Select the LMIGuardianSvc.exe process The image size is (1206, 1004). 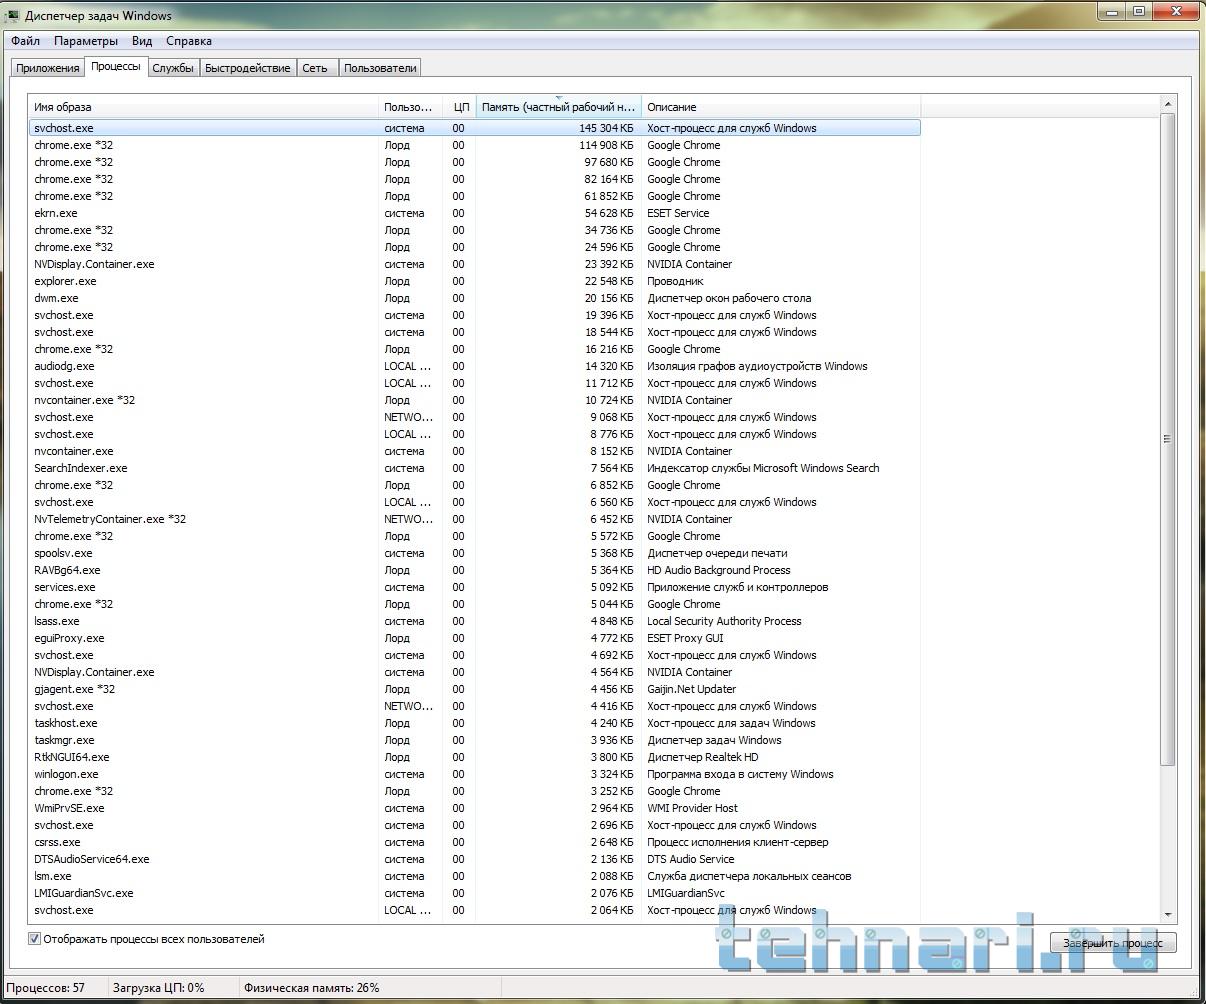point(475,893)
